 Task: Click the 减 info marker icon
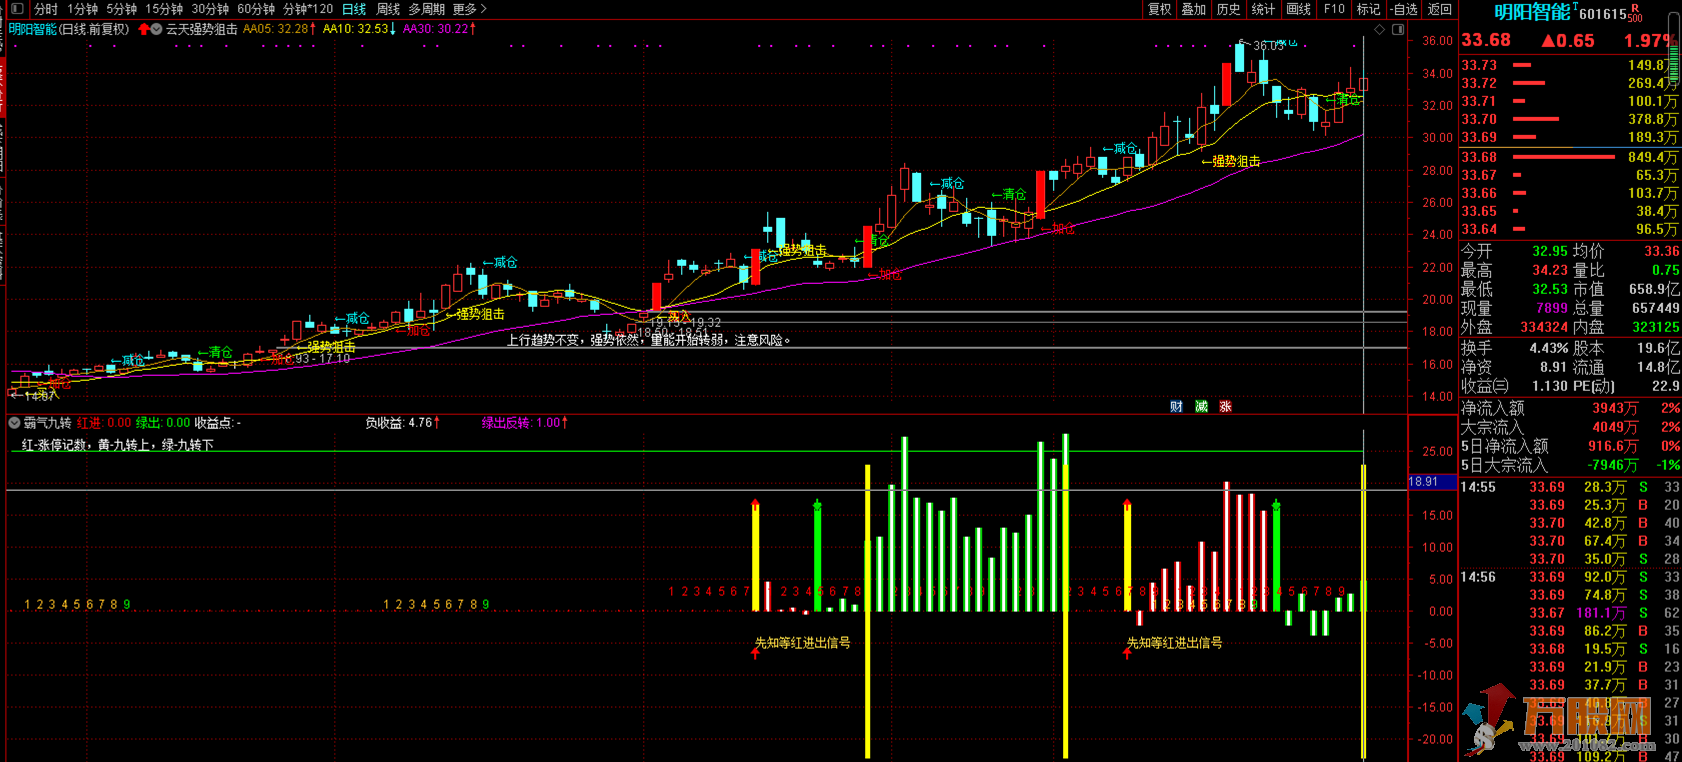pyautogui.click(x=1201, y=406)
